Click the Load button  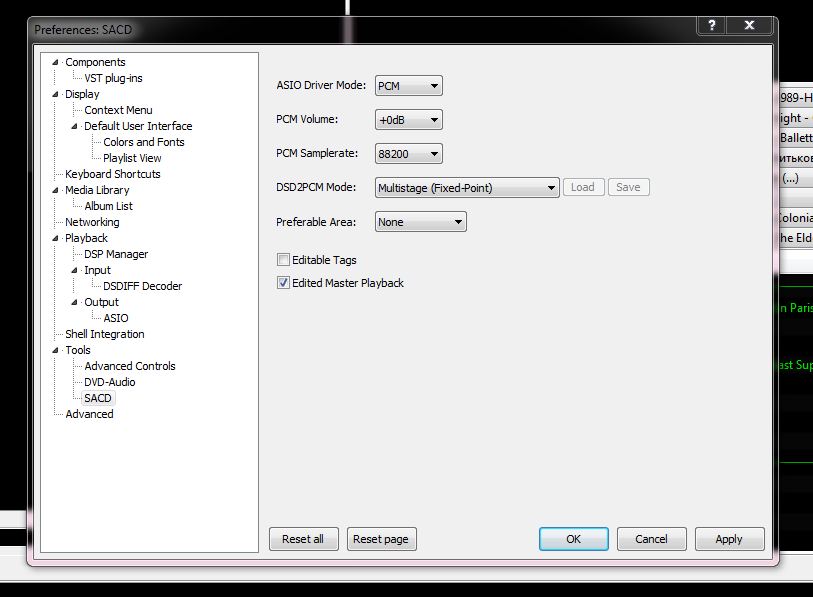(583, 187)
